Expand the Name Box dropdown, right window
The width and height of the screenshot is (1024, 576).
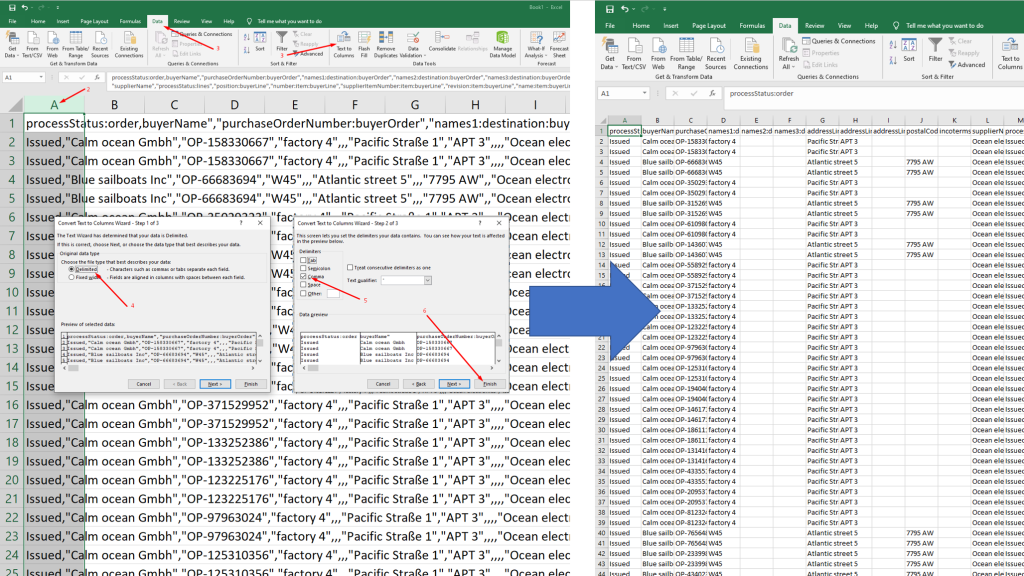[x=645, y=93]
